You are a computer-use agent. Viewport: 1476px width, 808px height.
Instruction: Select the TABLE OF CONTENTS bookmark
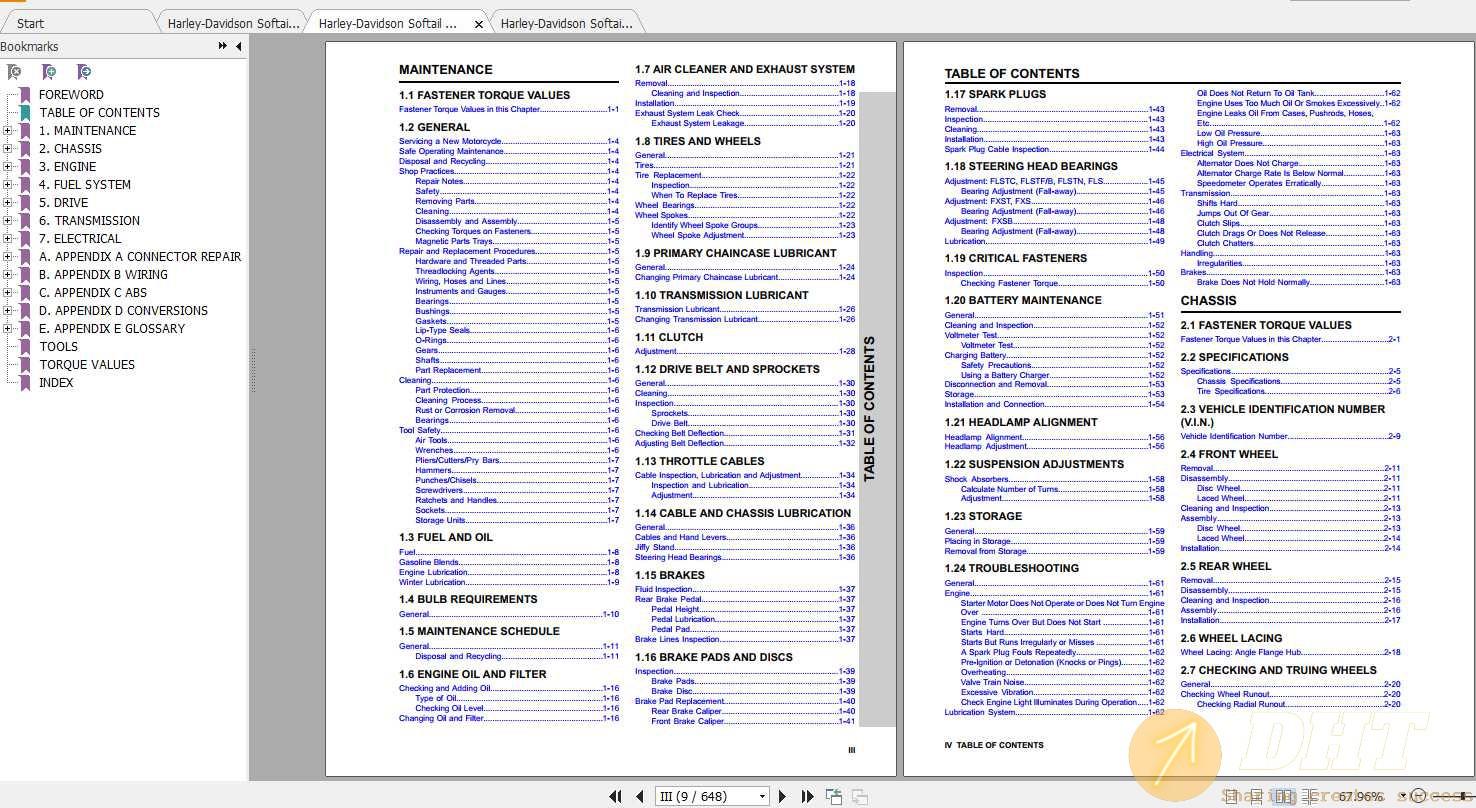pyautogui.click(x=99, y=113)
